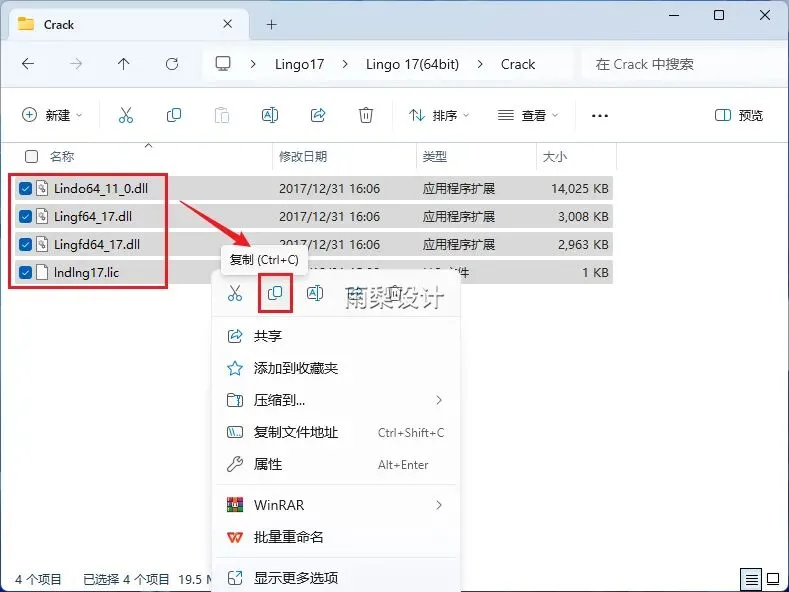The height and width of the screenshot is (592, 789).
Task: Select 复制文件地址 in context menu
Action: [336, 432]
